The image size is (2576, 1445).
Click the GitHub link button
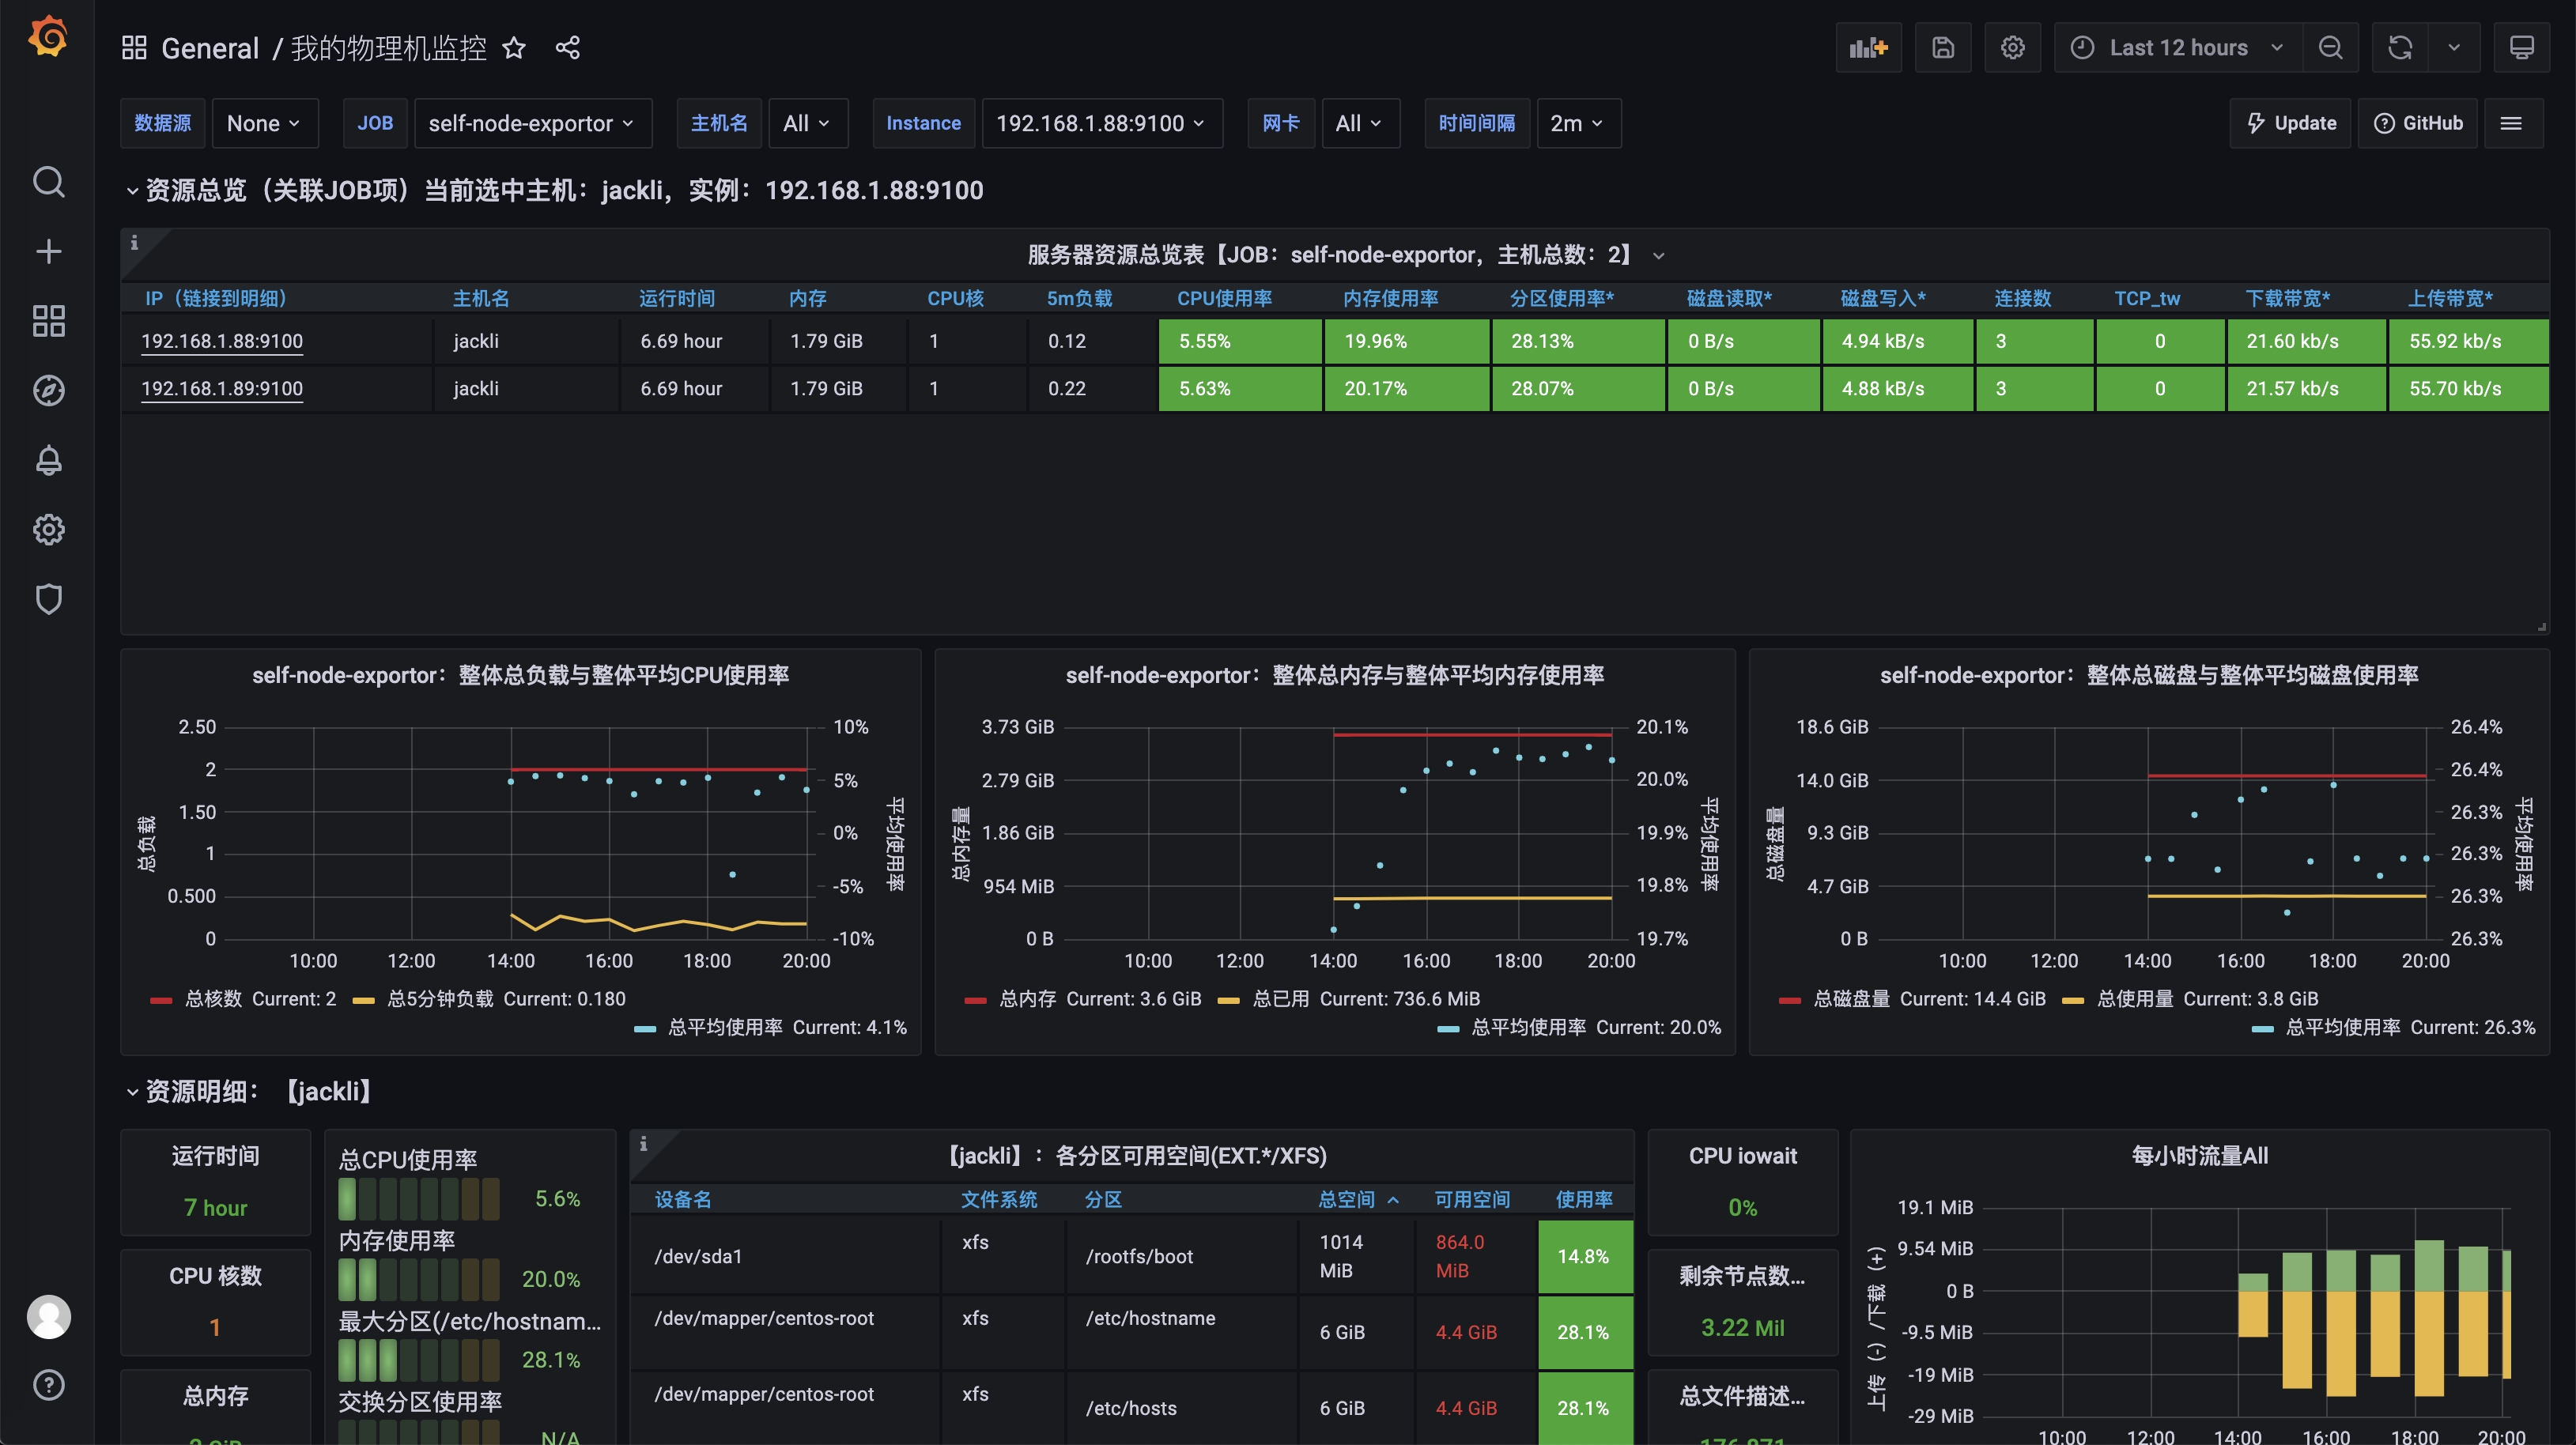(x=2418, y=123)
